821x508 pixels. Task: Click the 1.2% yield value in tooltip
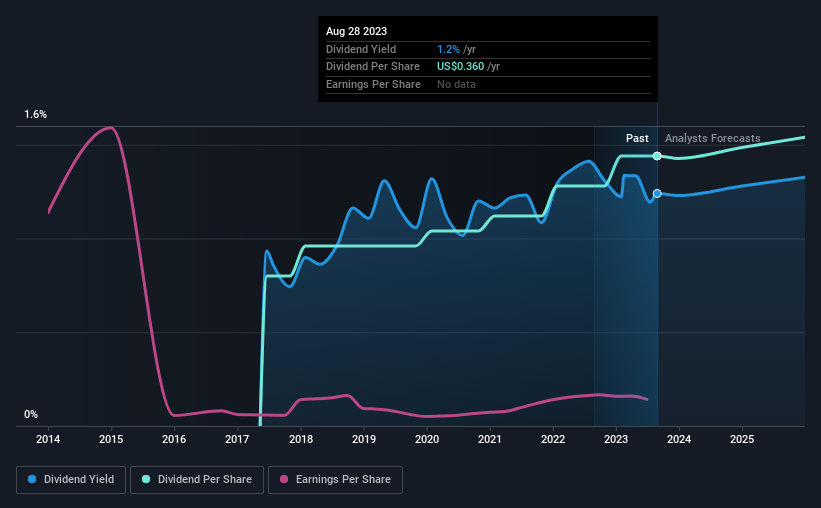pyautogui.click(x=448, y=49)
